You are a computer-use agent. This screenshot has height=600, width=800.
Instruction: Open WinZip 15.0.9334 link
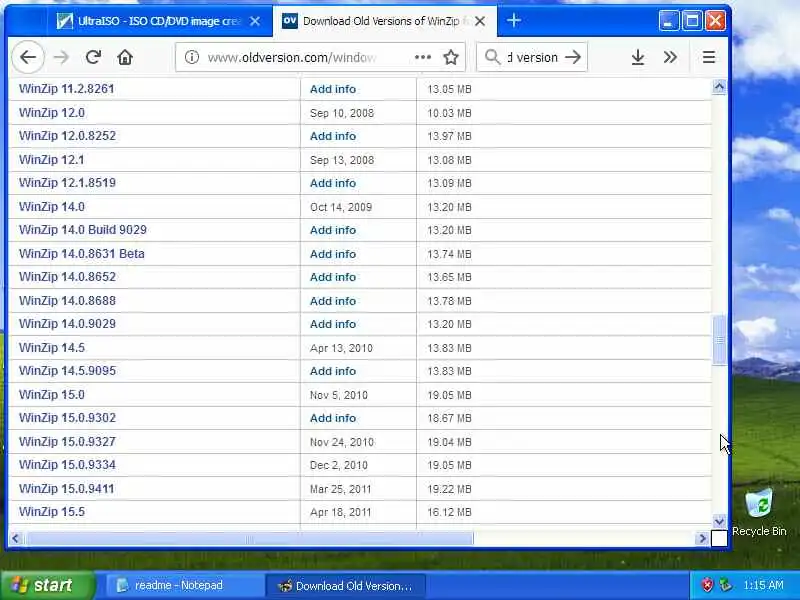point(67,464)
